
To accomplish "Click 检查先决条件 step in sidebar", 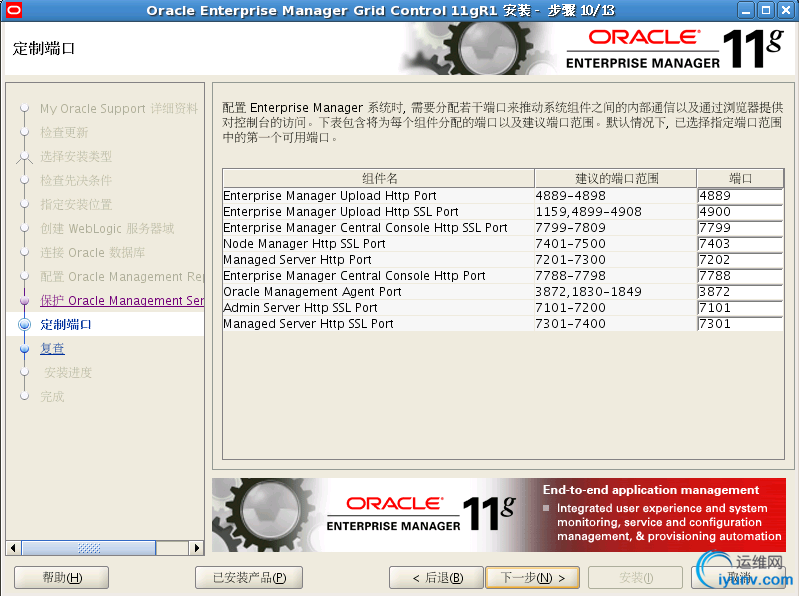I will [76, 180].
